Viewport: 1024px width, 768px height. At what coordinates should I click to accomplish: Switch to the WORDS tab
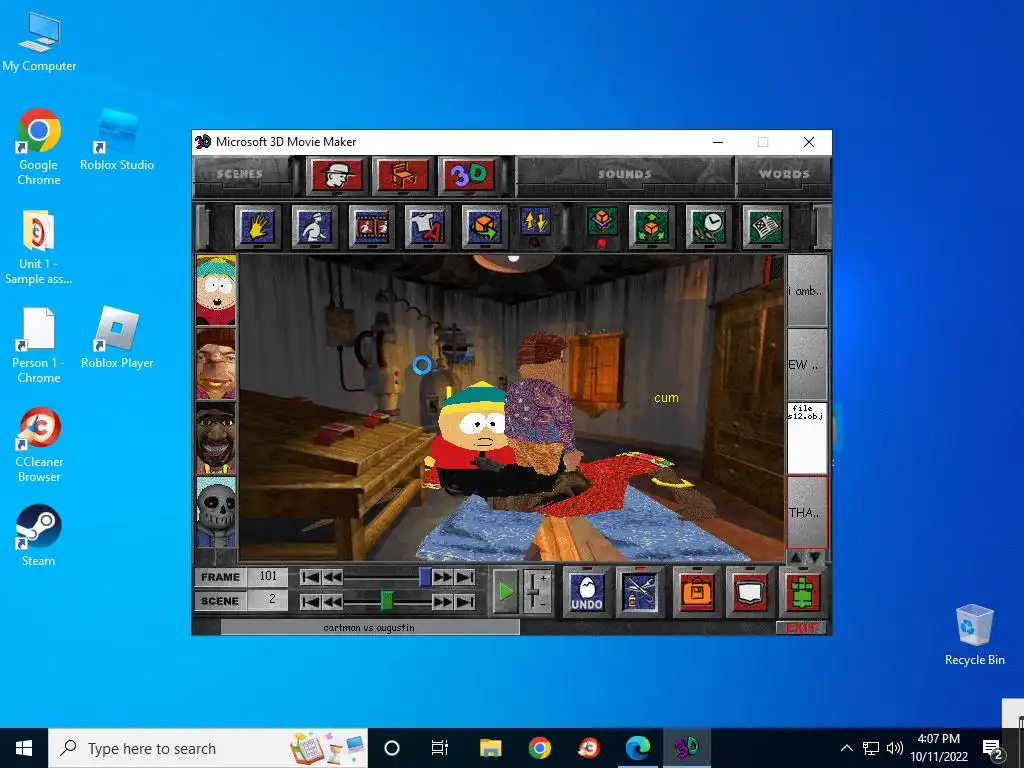tap(784, 174)
